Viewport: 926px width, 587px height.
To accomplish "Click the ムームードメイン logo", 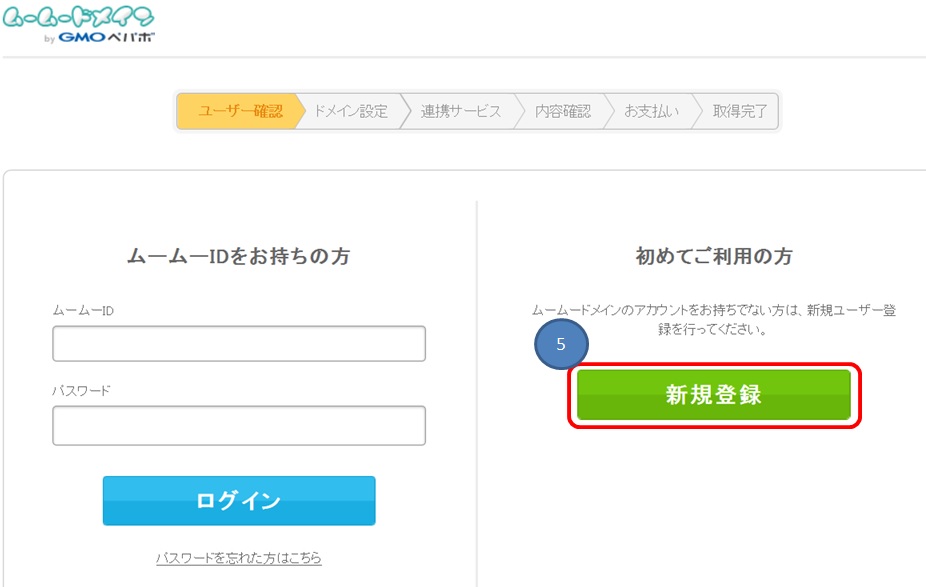I will pyautogui.click(x=78, y=17).
